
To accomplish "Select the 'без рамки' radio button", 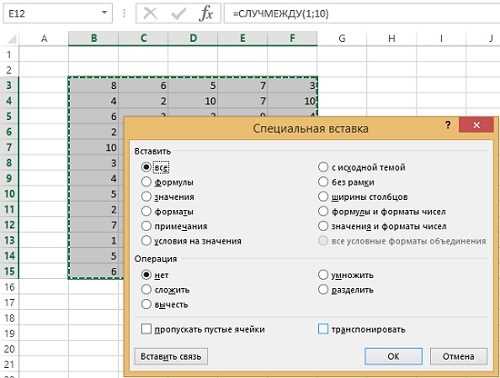I will tap(323, 182).
